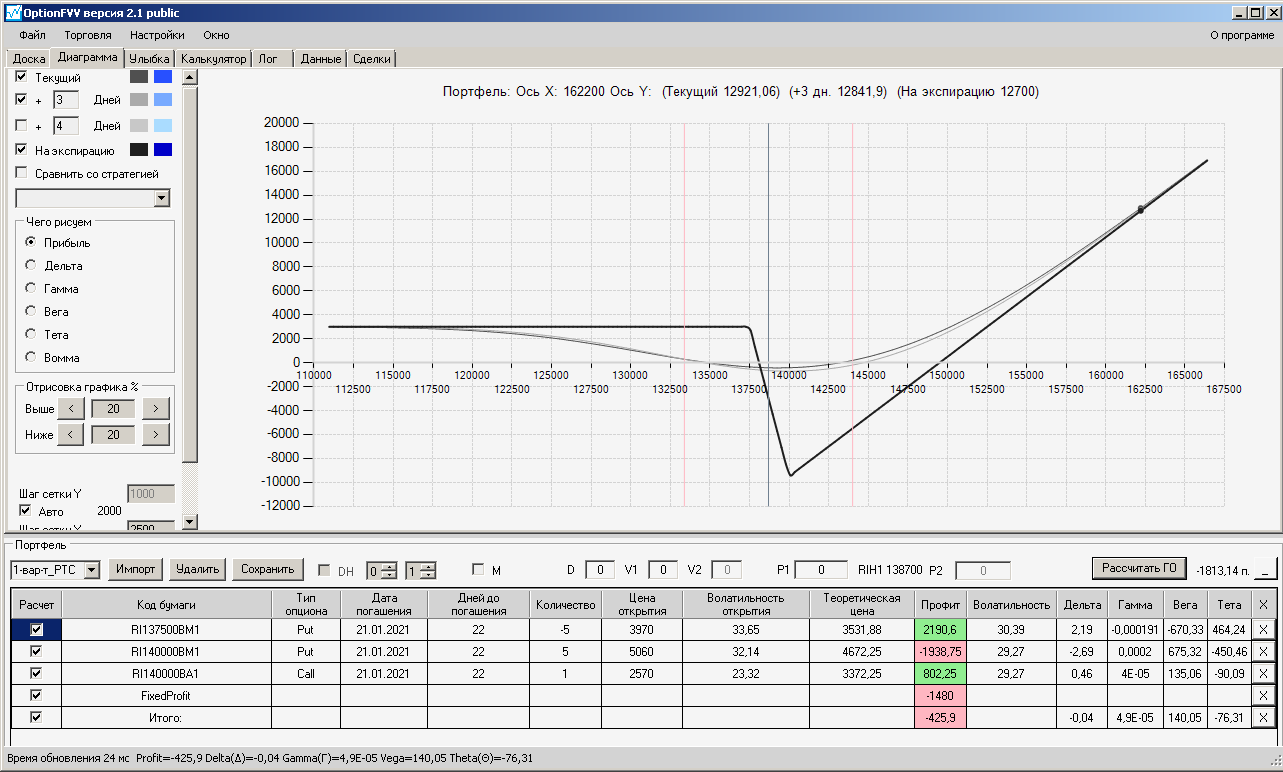Click the days field showing 3

click(65, 100)
